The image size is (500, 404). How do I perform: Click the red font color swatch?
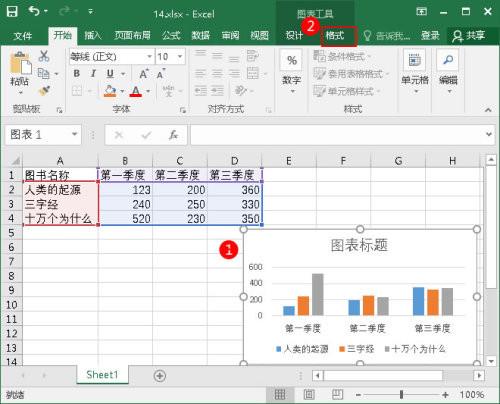click(136, 91)
